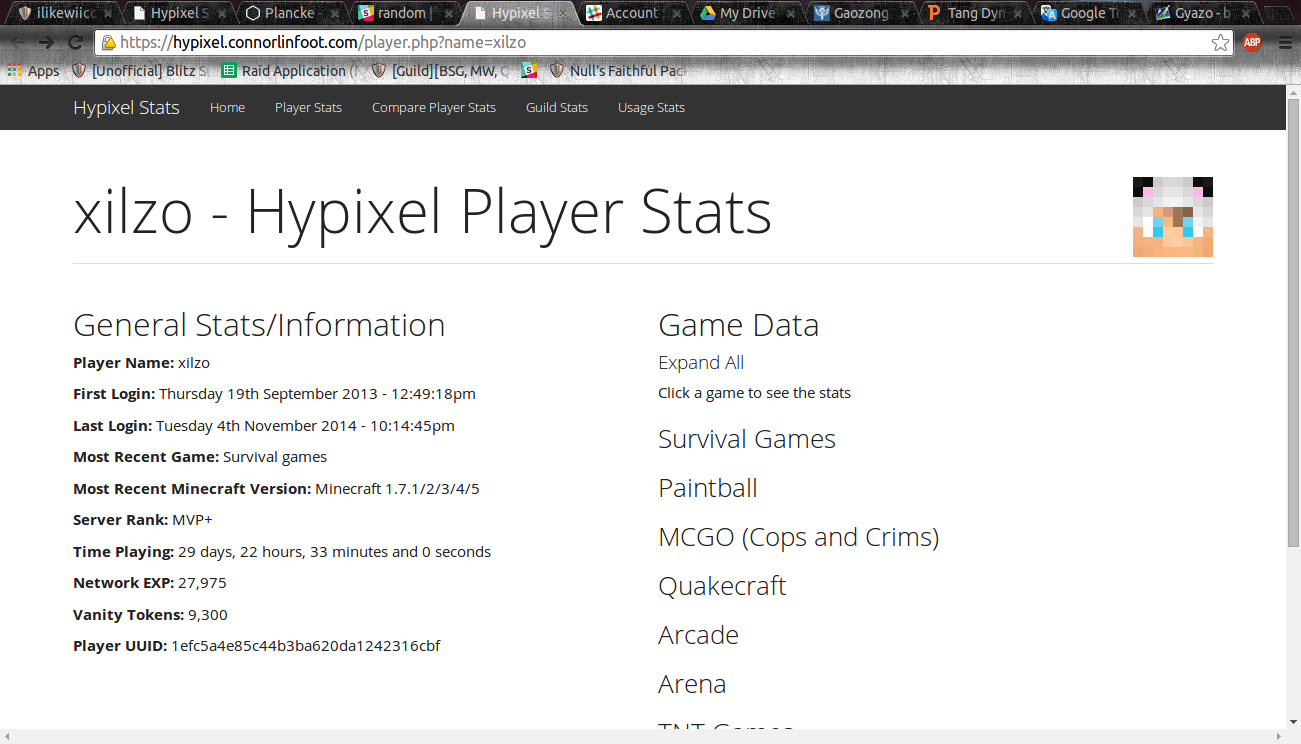Open the Apps bookmarks shortcut
The image size is (1301, 744).
34,71
